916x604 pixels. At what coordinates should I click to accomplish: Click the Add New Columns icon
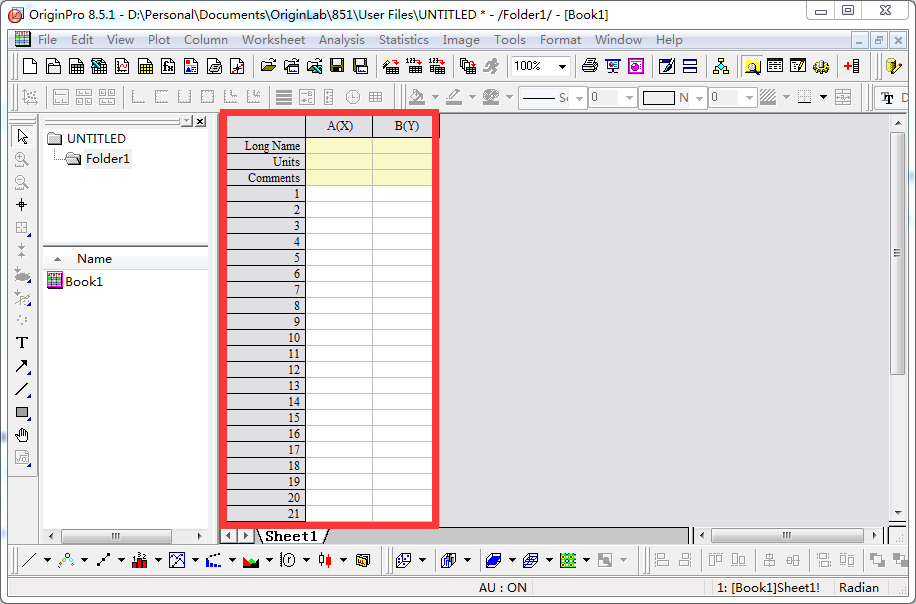coord(852,66)
